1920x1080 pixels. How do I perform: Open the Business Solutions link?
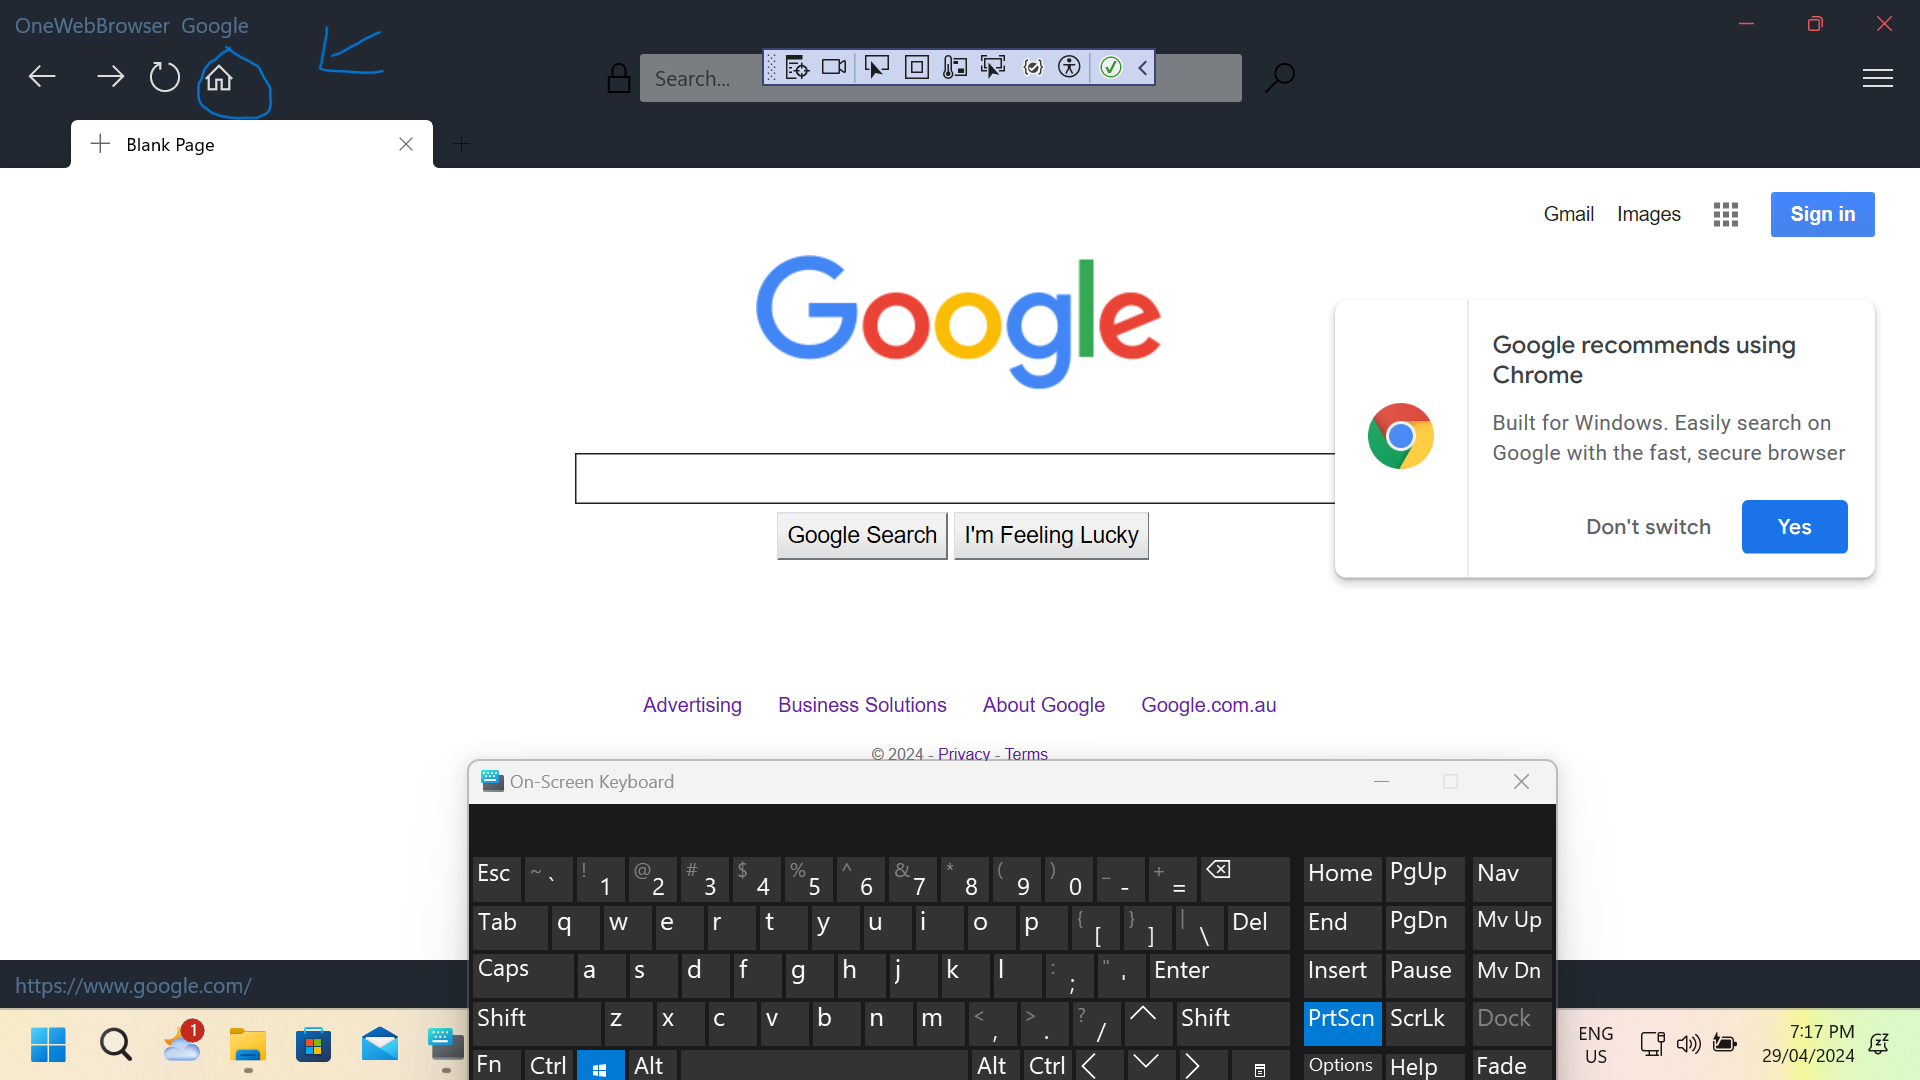[862, 705]
